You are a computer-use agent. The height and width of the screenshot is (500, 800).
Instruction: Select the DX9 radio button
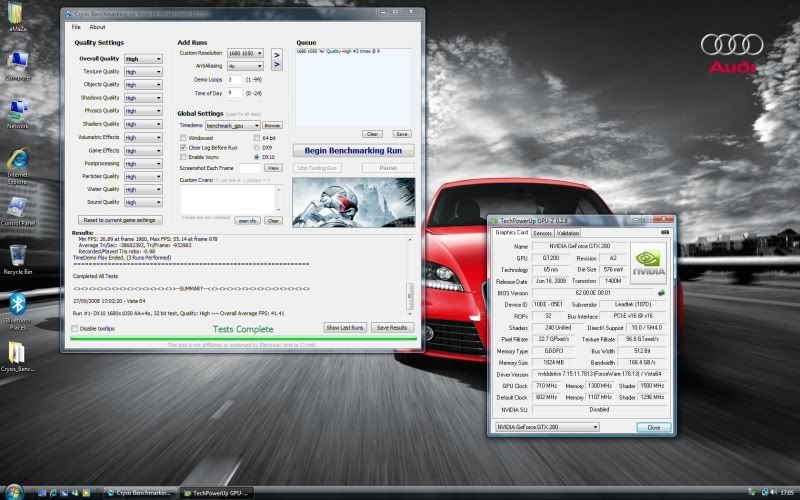255,147
